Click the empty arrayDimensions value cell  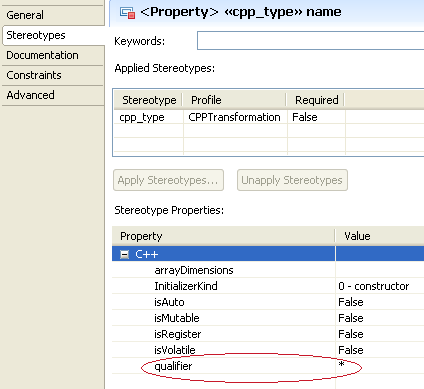point(380,270)
